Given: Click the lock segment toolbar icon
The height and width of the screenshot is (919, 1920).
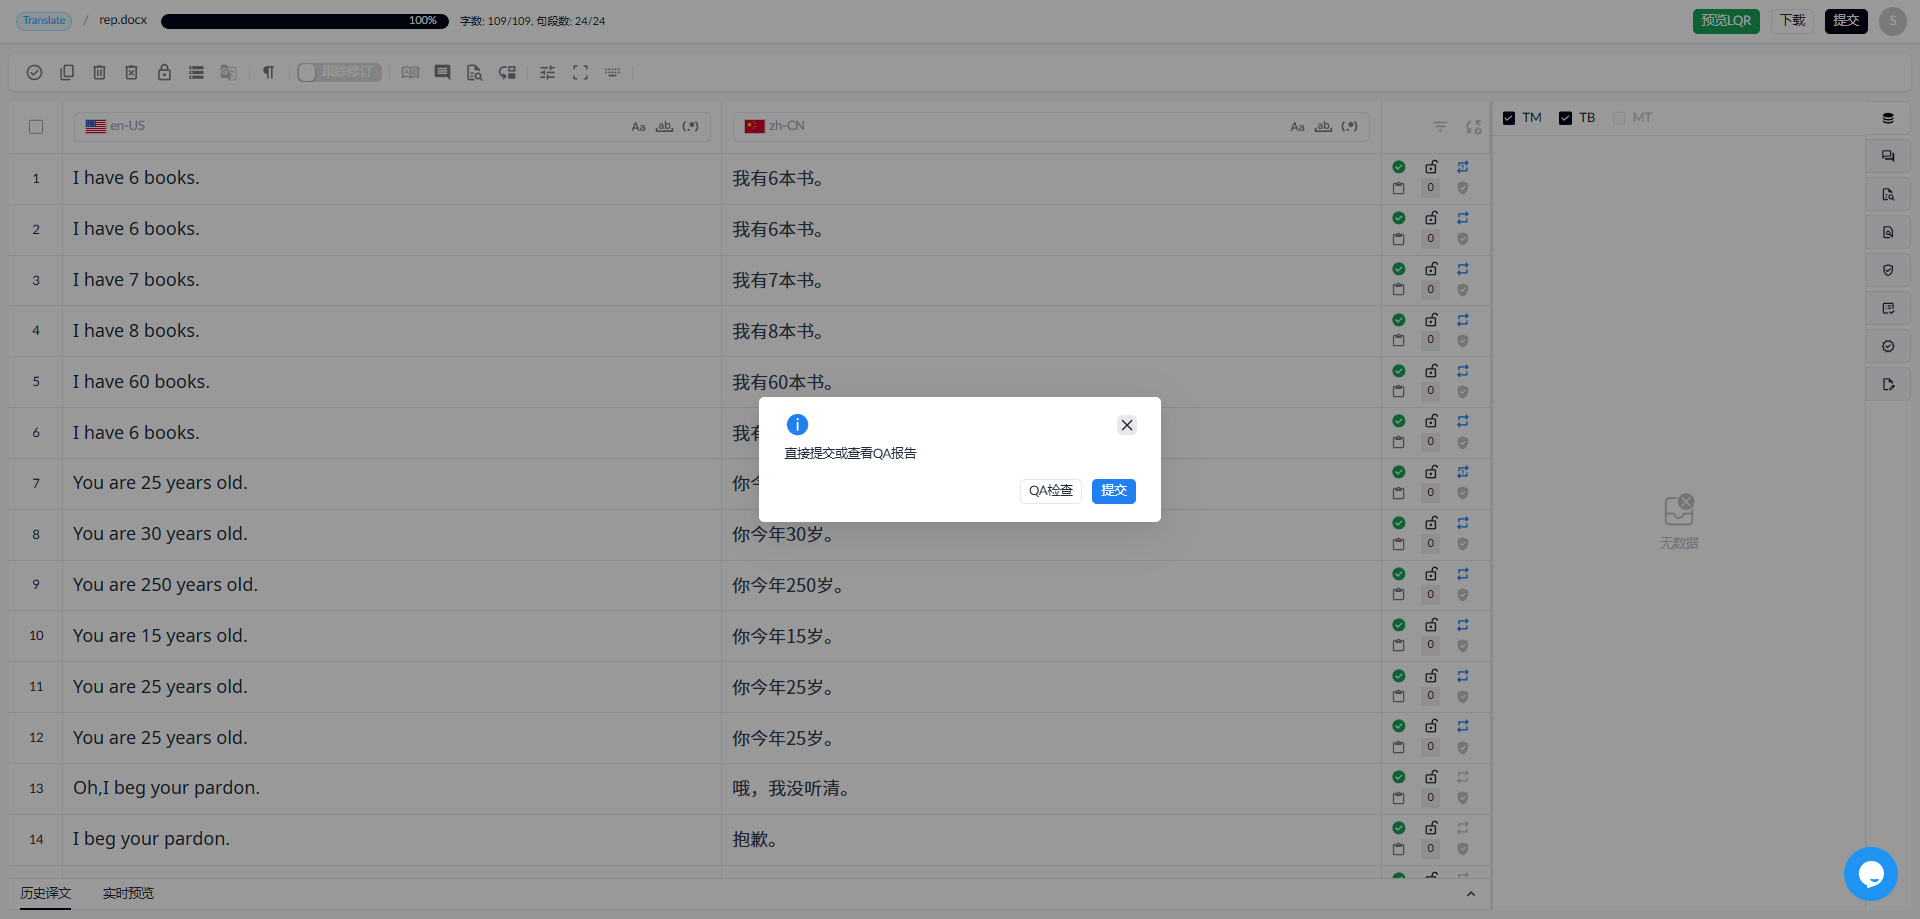Looking at the screenshot, I should coord(164,73).
